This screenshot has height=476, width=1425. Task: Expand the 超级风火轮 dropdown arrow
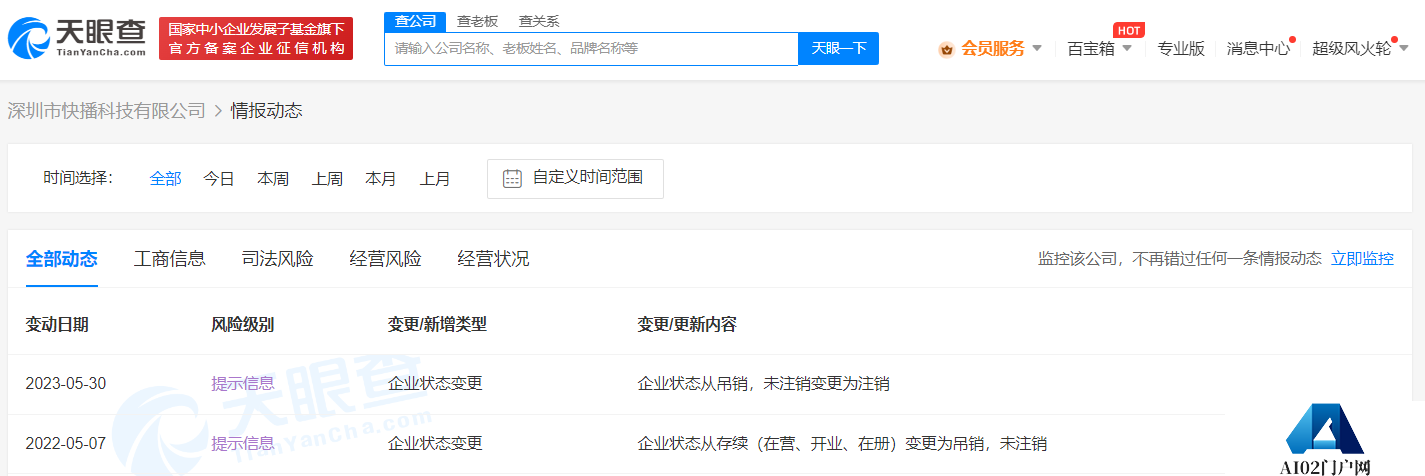[1403, 48]
